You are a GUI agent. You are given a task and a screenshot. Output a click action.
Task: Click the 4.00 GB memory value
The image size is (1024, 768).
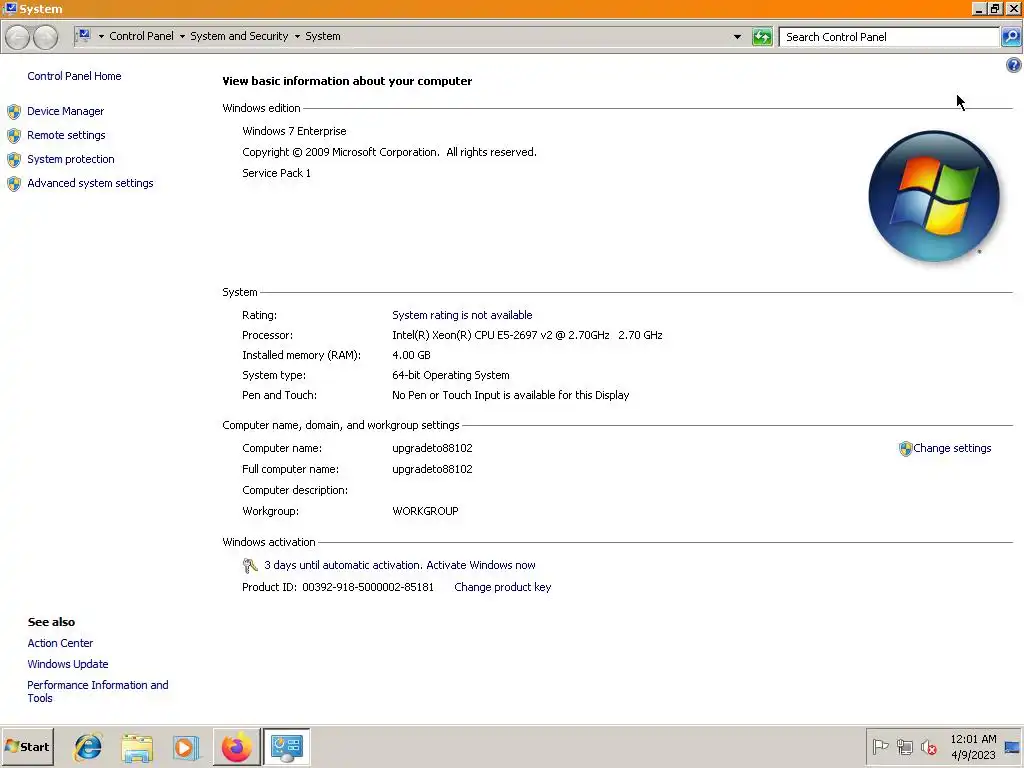pos(411,355)
